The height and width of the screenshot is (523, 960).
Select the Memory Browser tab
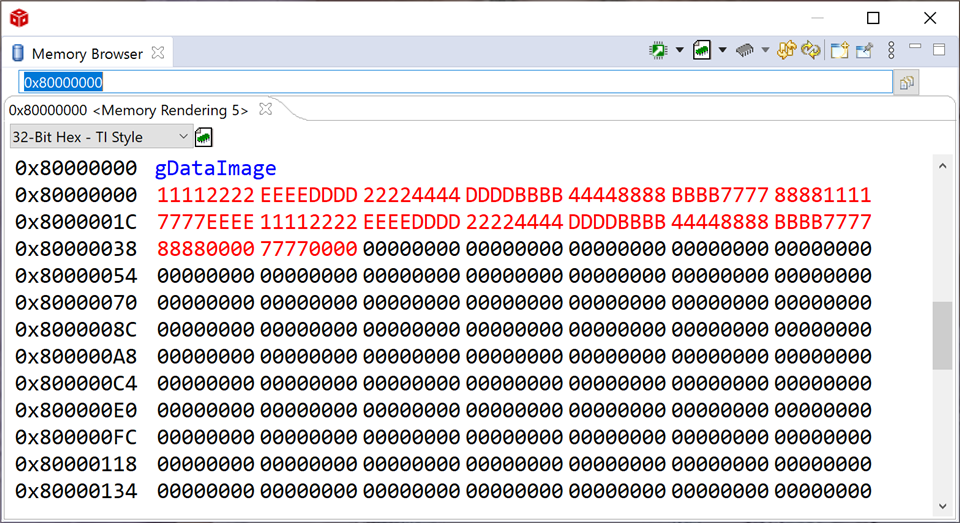click(87, 53)
